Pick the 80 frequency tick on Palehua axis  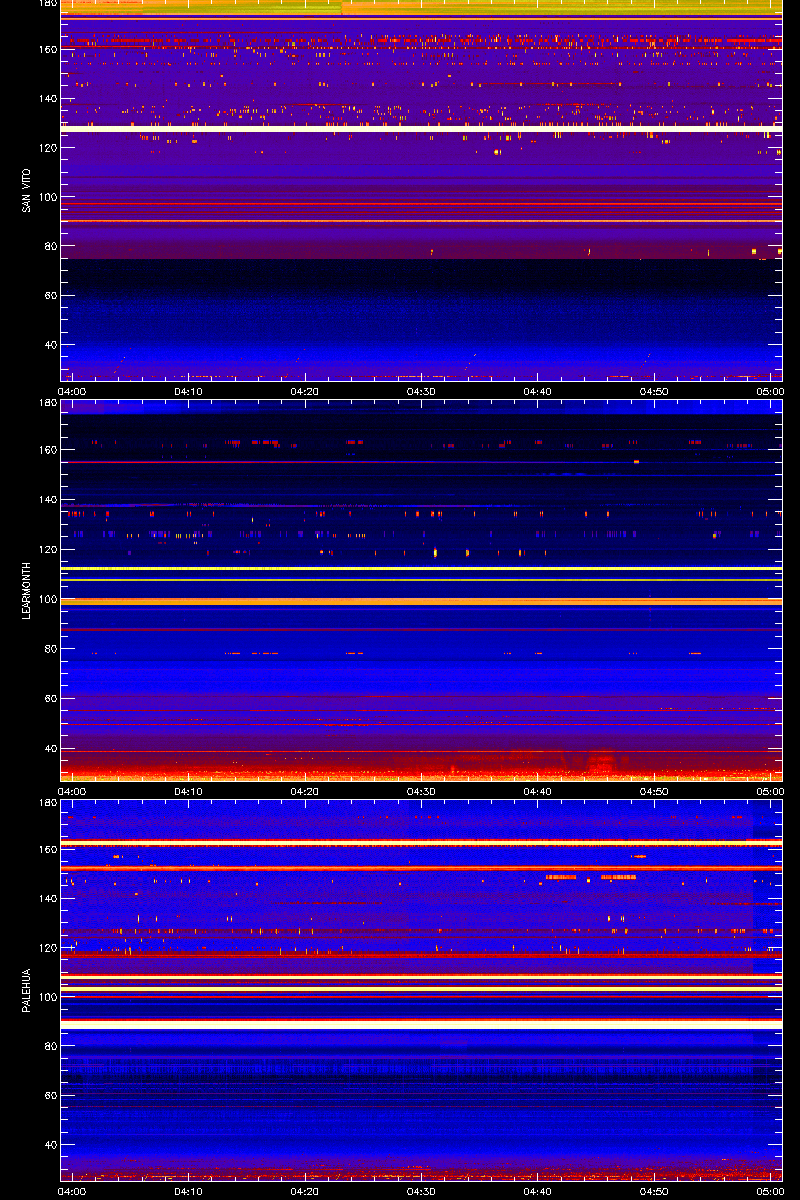pyautogui.click(x=50, y=1046)
